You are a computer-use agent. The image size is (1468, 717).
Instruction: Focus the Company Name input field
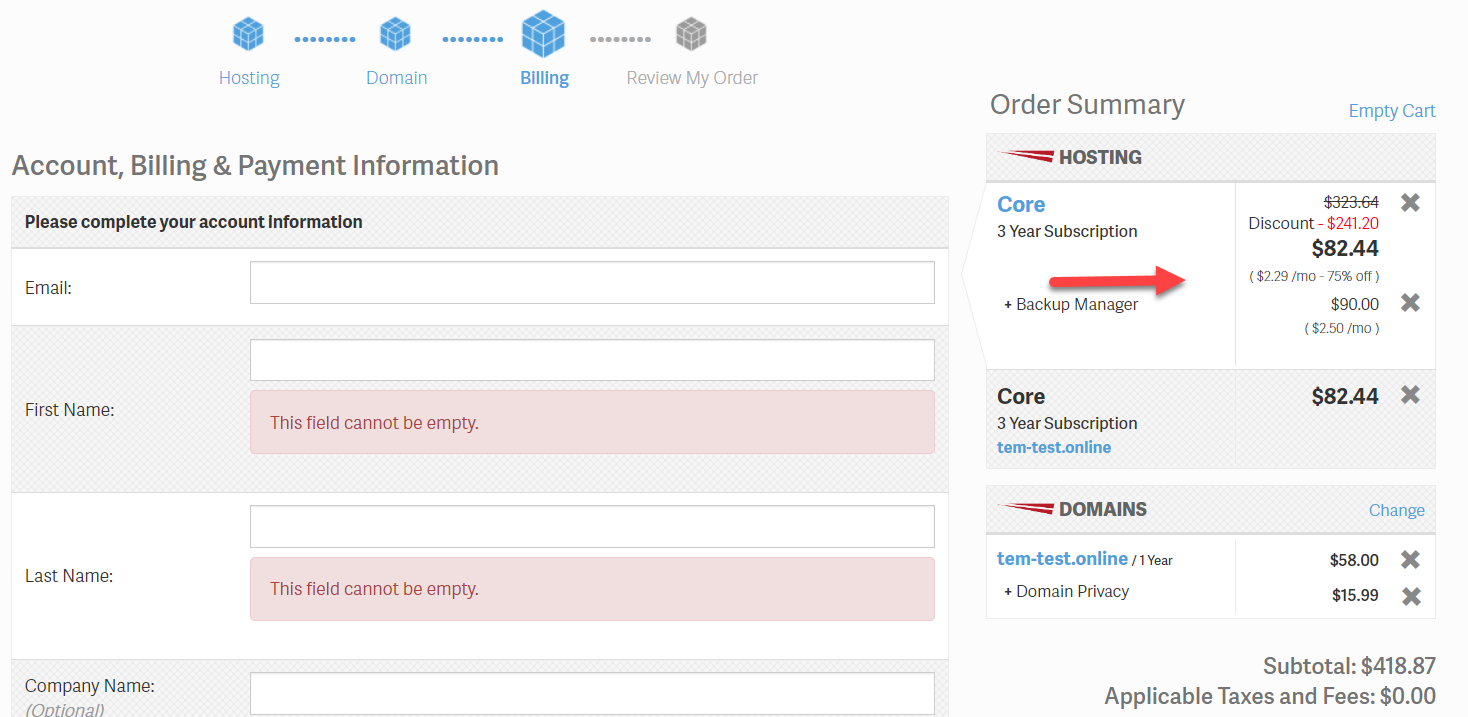[592, 693]
